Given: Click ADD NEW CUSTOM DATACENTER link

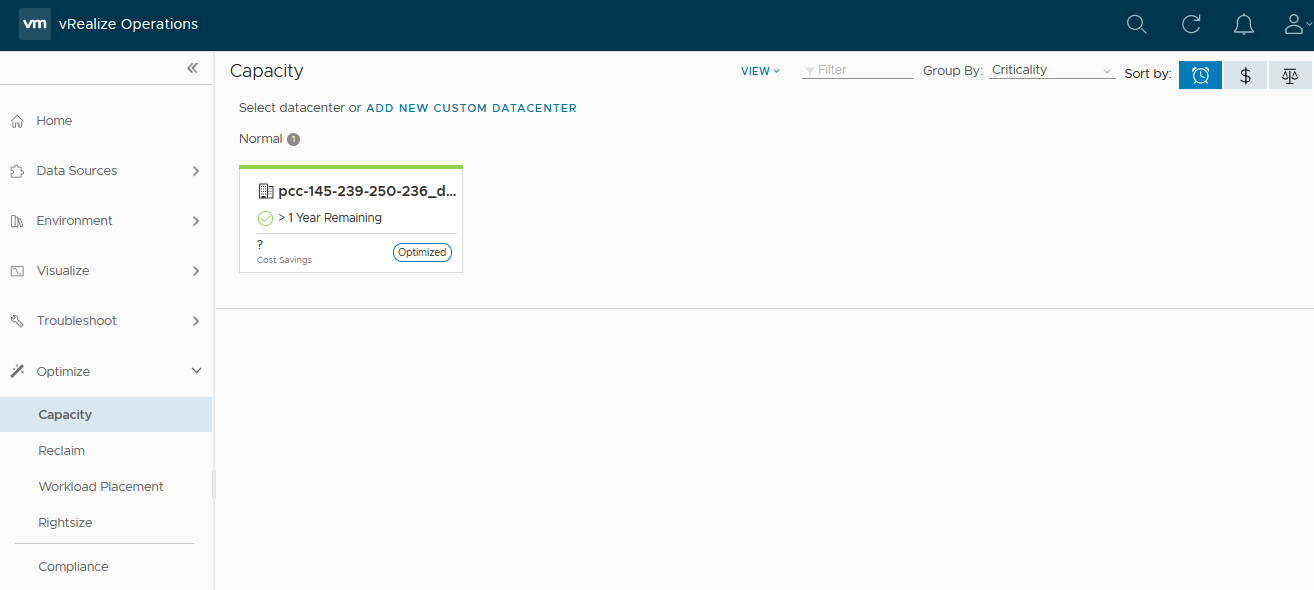Looking at the screenshot, I should pos(471,108).
